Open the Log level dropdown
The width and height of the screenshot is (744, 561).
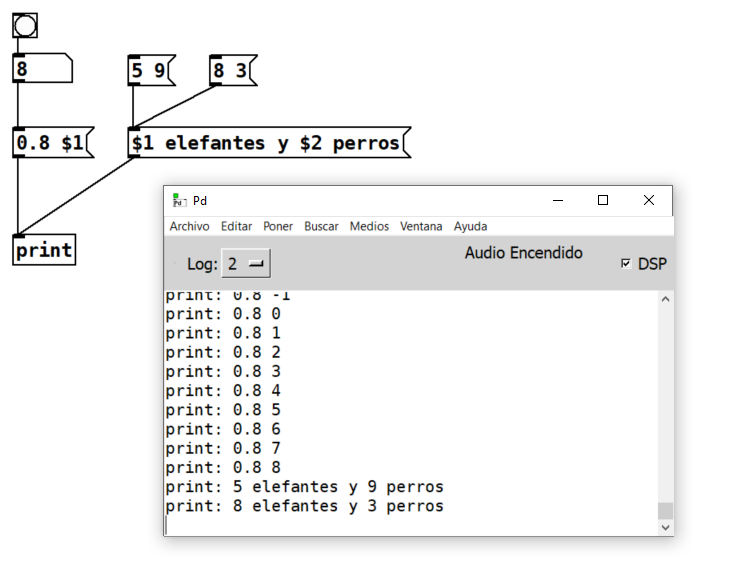(x=246, y=263)
